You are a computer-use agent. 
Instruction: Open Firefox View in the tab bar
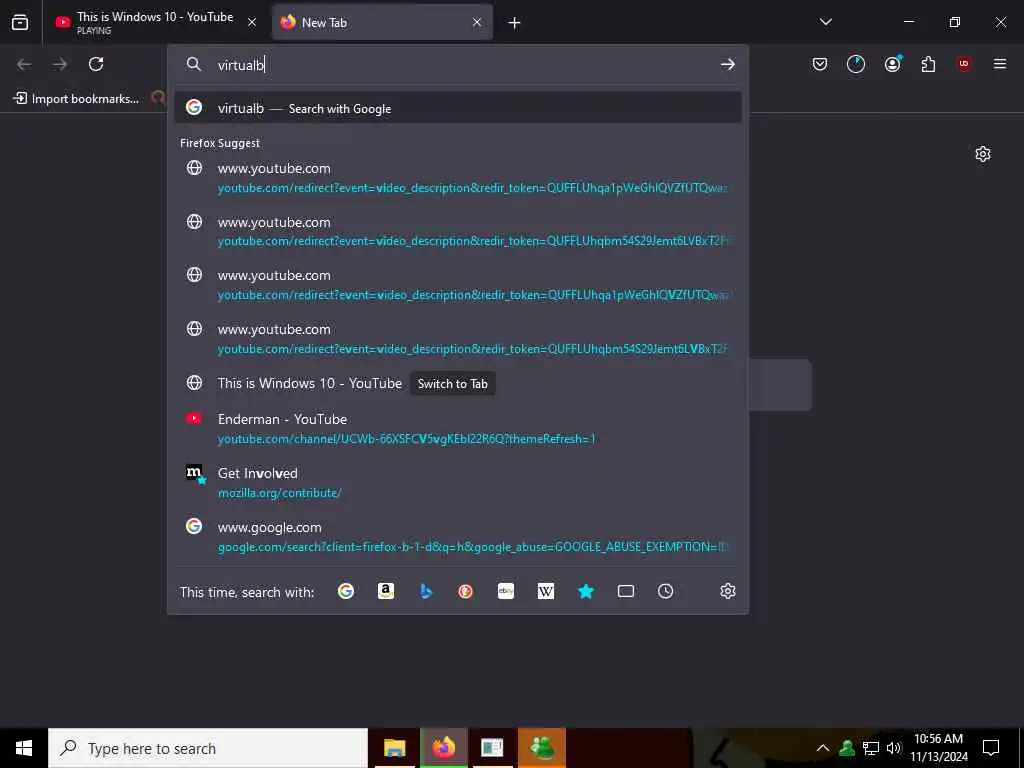[20, 22]
